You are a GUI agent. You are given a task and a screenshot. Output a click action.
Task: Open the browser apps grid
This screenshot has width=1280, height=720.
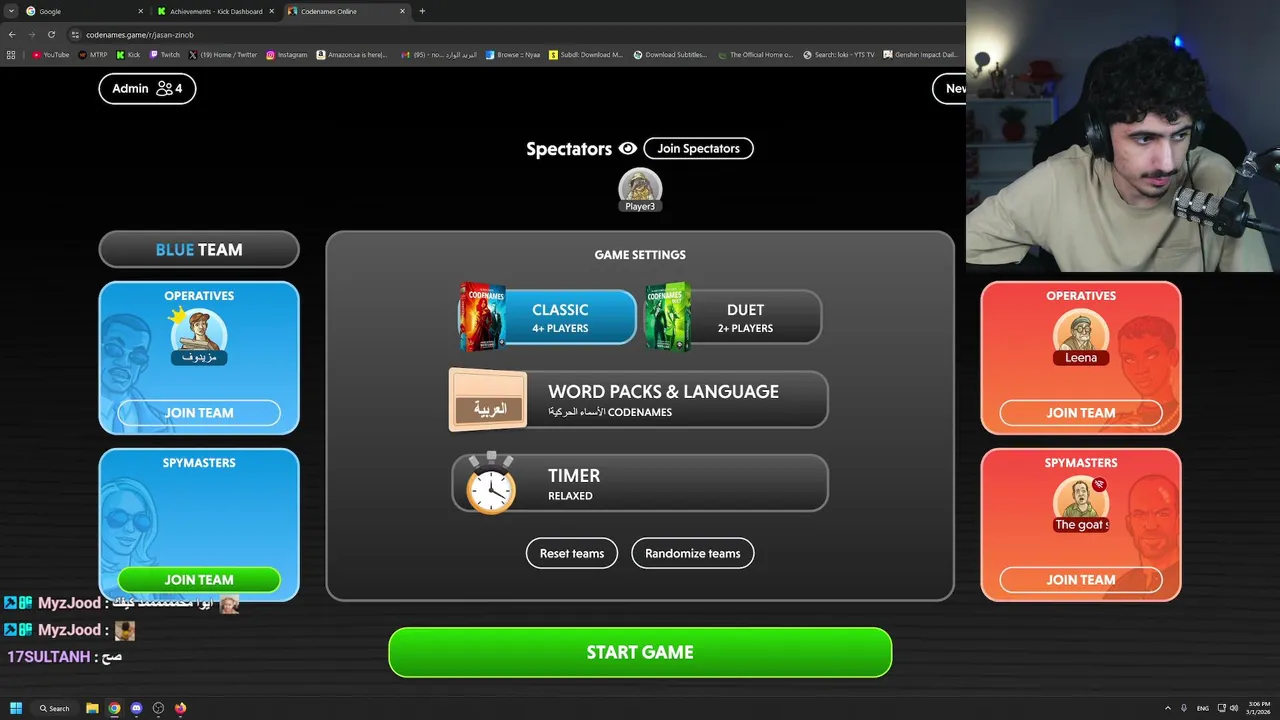click(11, 55)
